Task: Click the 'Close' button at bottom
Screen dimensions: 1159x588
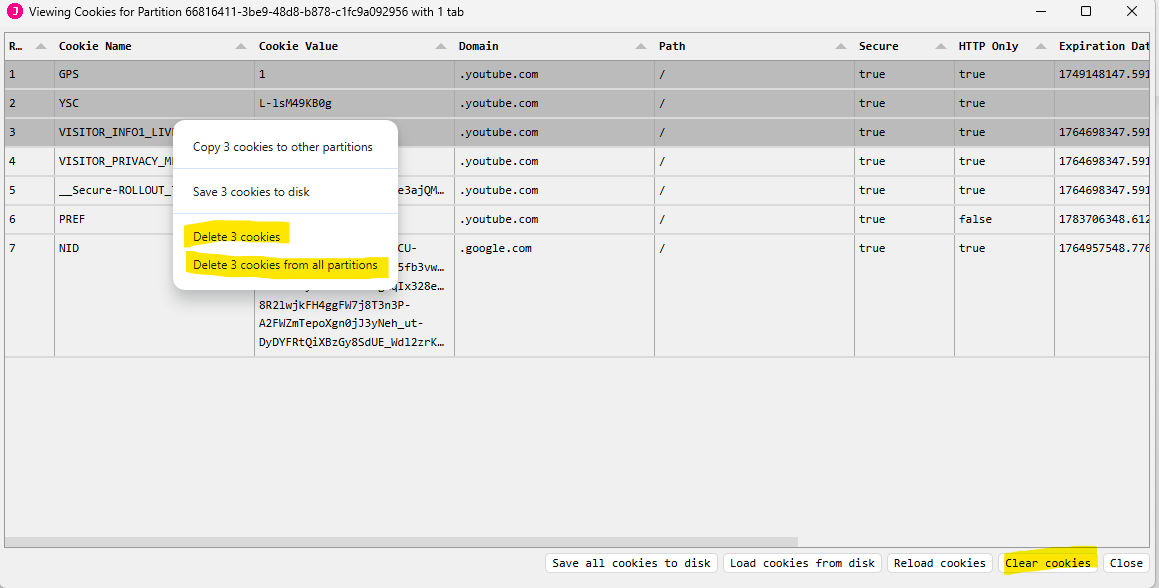Action: [x=1126, y=563]
